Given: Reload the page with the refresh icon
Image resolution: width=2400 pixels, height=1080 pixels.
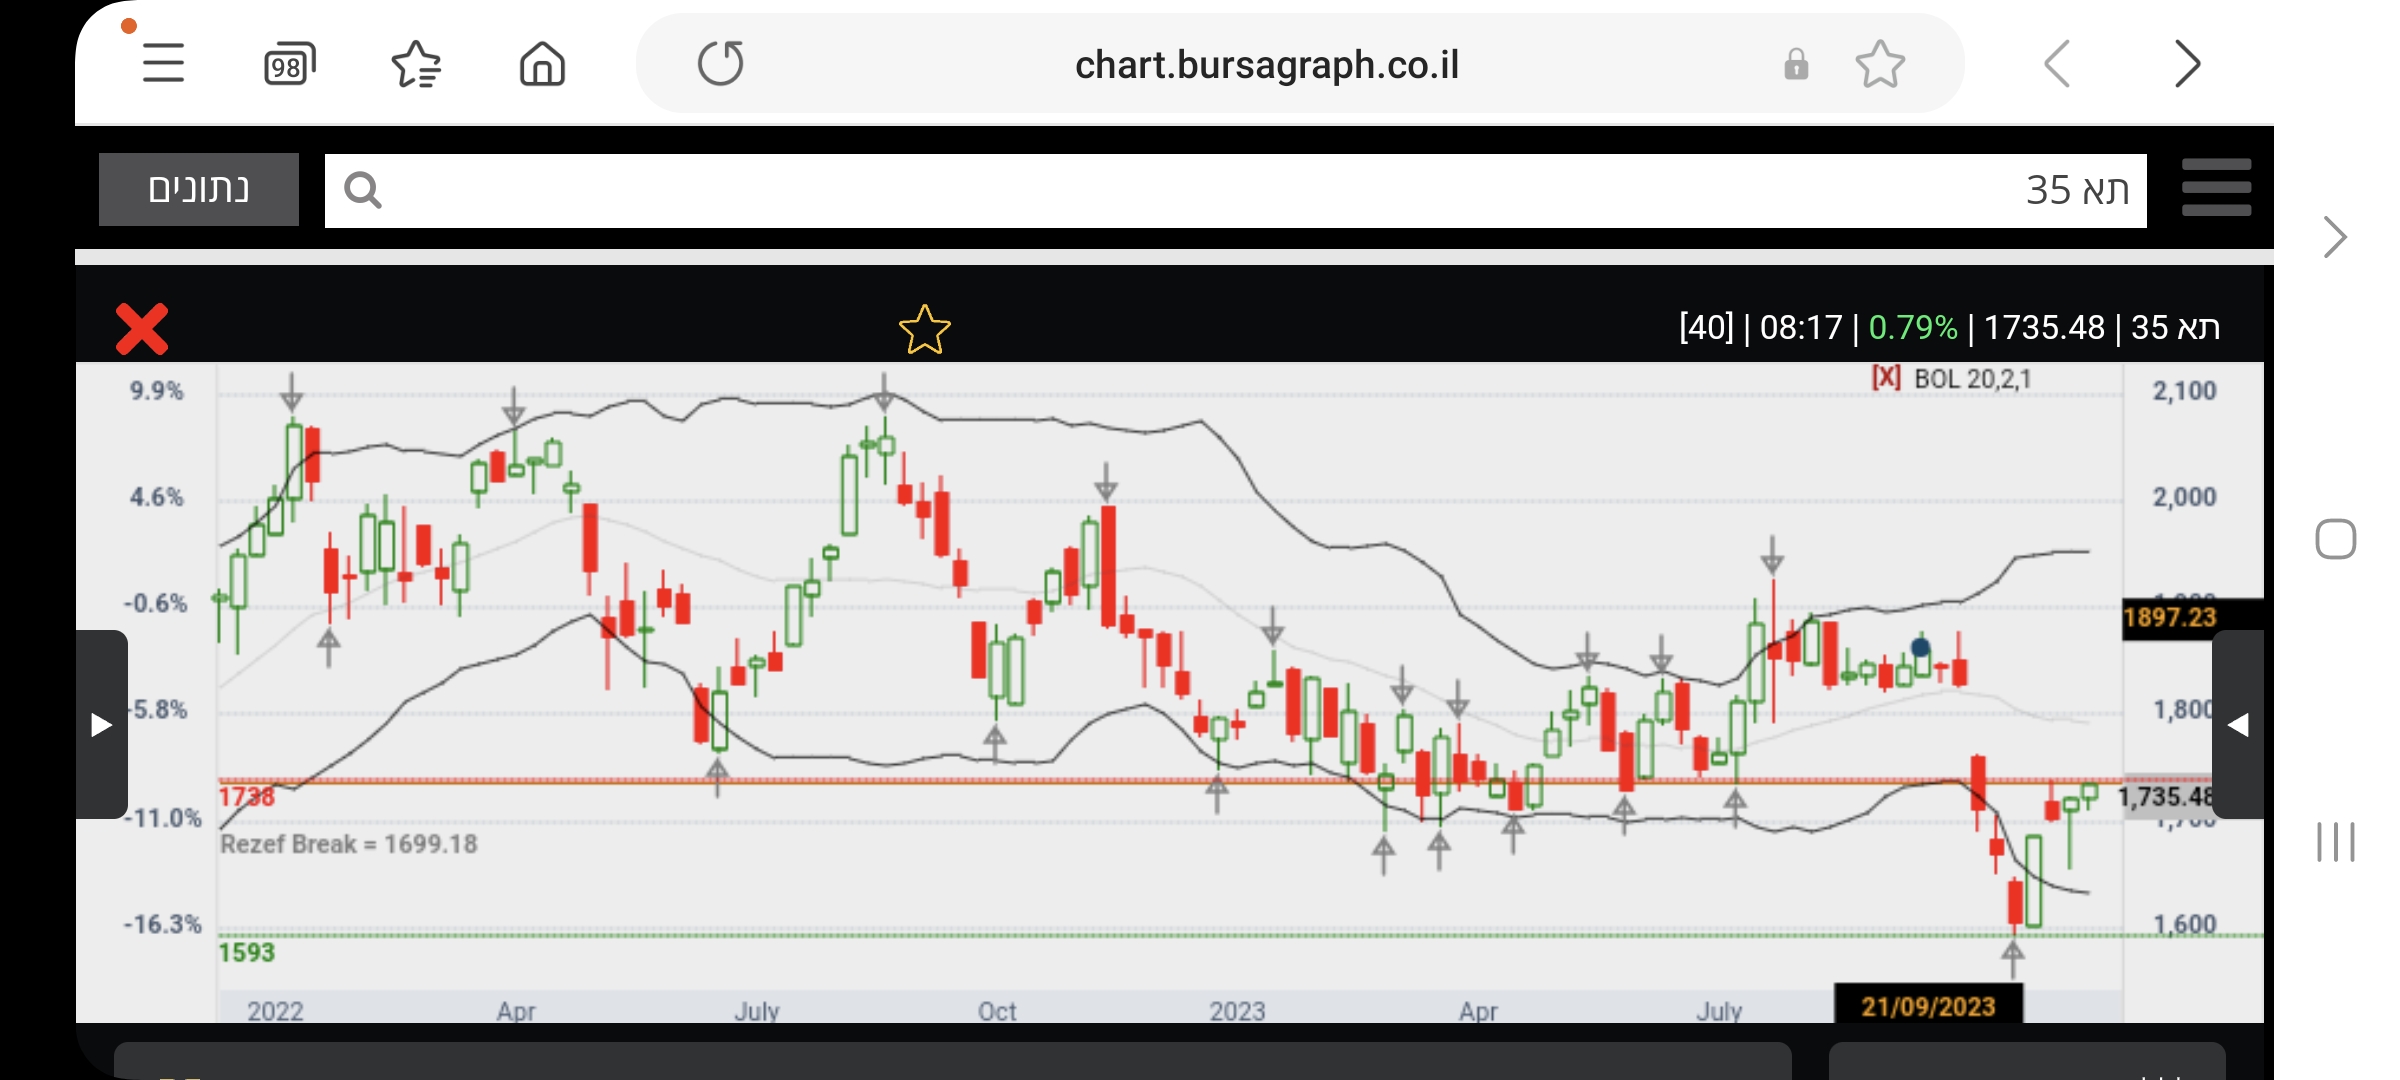Looking at the screenshot, I should click(x=720, y=64).
